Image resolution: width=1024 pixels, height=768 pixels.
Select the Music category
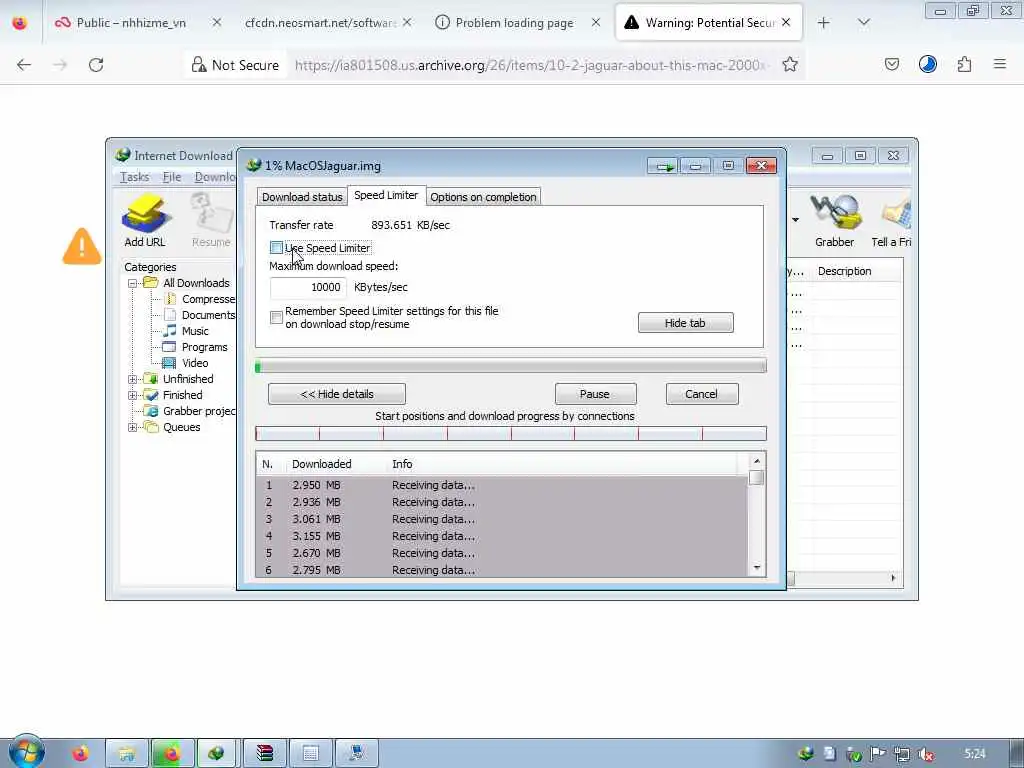pos(195,331)
